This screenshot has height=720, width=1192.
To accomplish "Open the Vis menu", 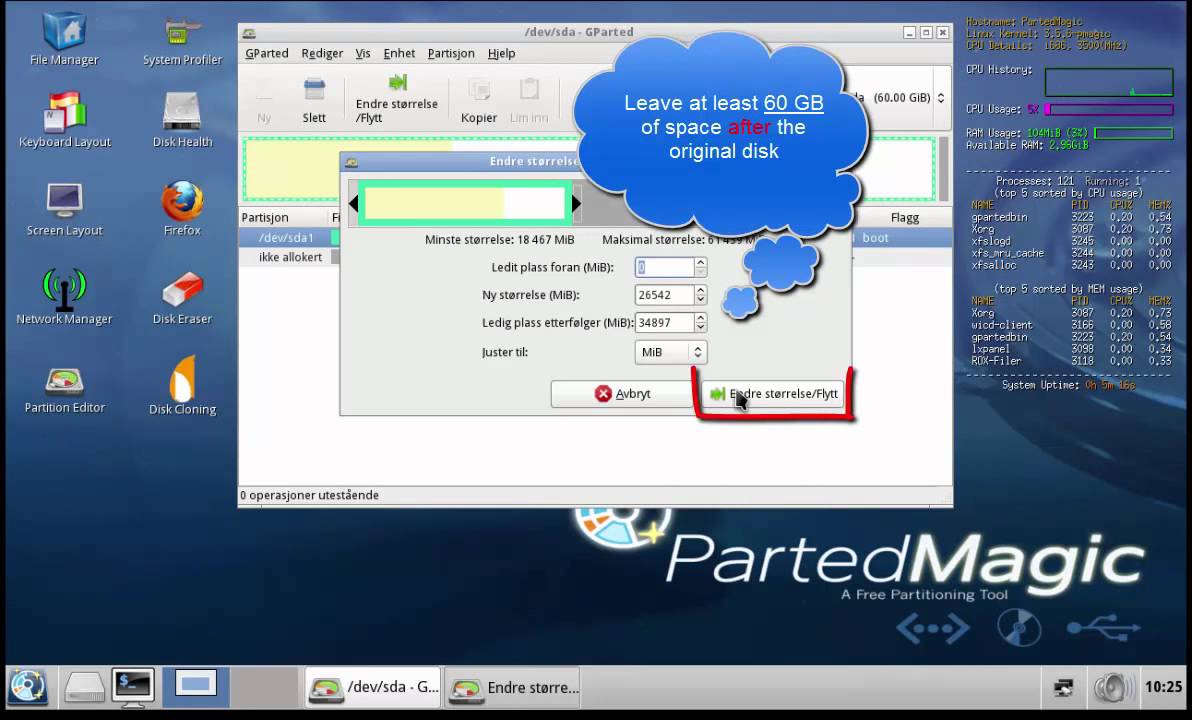I will tap(363, 53).
